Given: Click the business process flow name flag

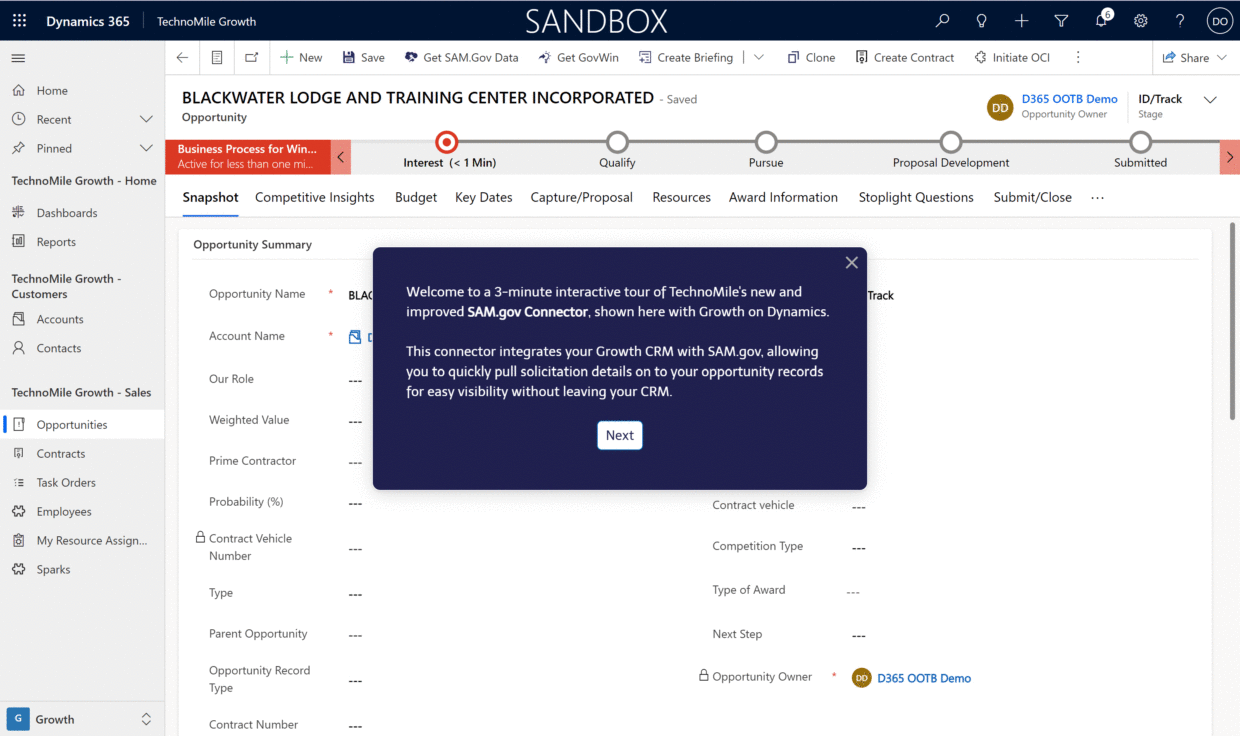Looking at the screenshot, I should tap(248, 156).
